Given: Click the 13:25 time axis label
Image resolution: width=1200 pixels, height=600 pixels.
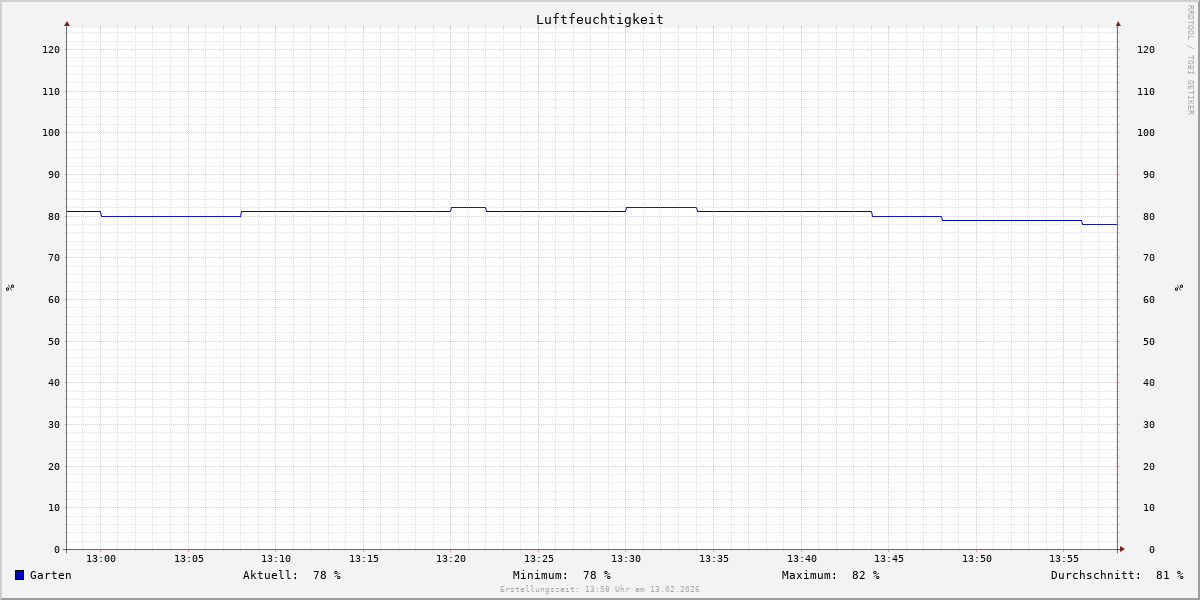Looking at the screenshot, I should click(539, 559).
